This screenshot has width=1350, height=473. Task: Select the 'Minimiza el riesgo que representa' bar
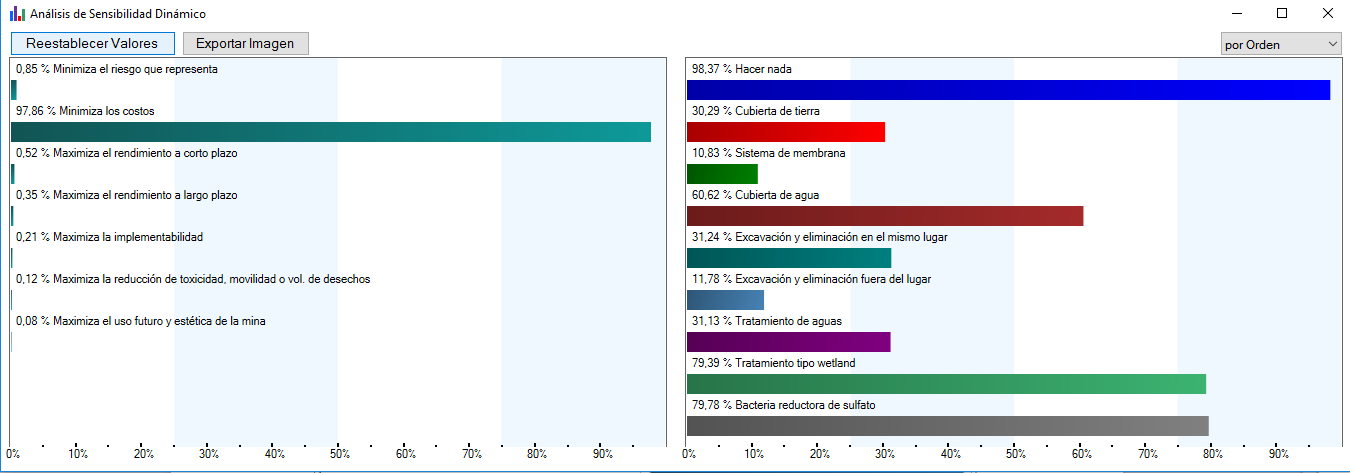[14, 90]
